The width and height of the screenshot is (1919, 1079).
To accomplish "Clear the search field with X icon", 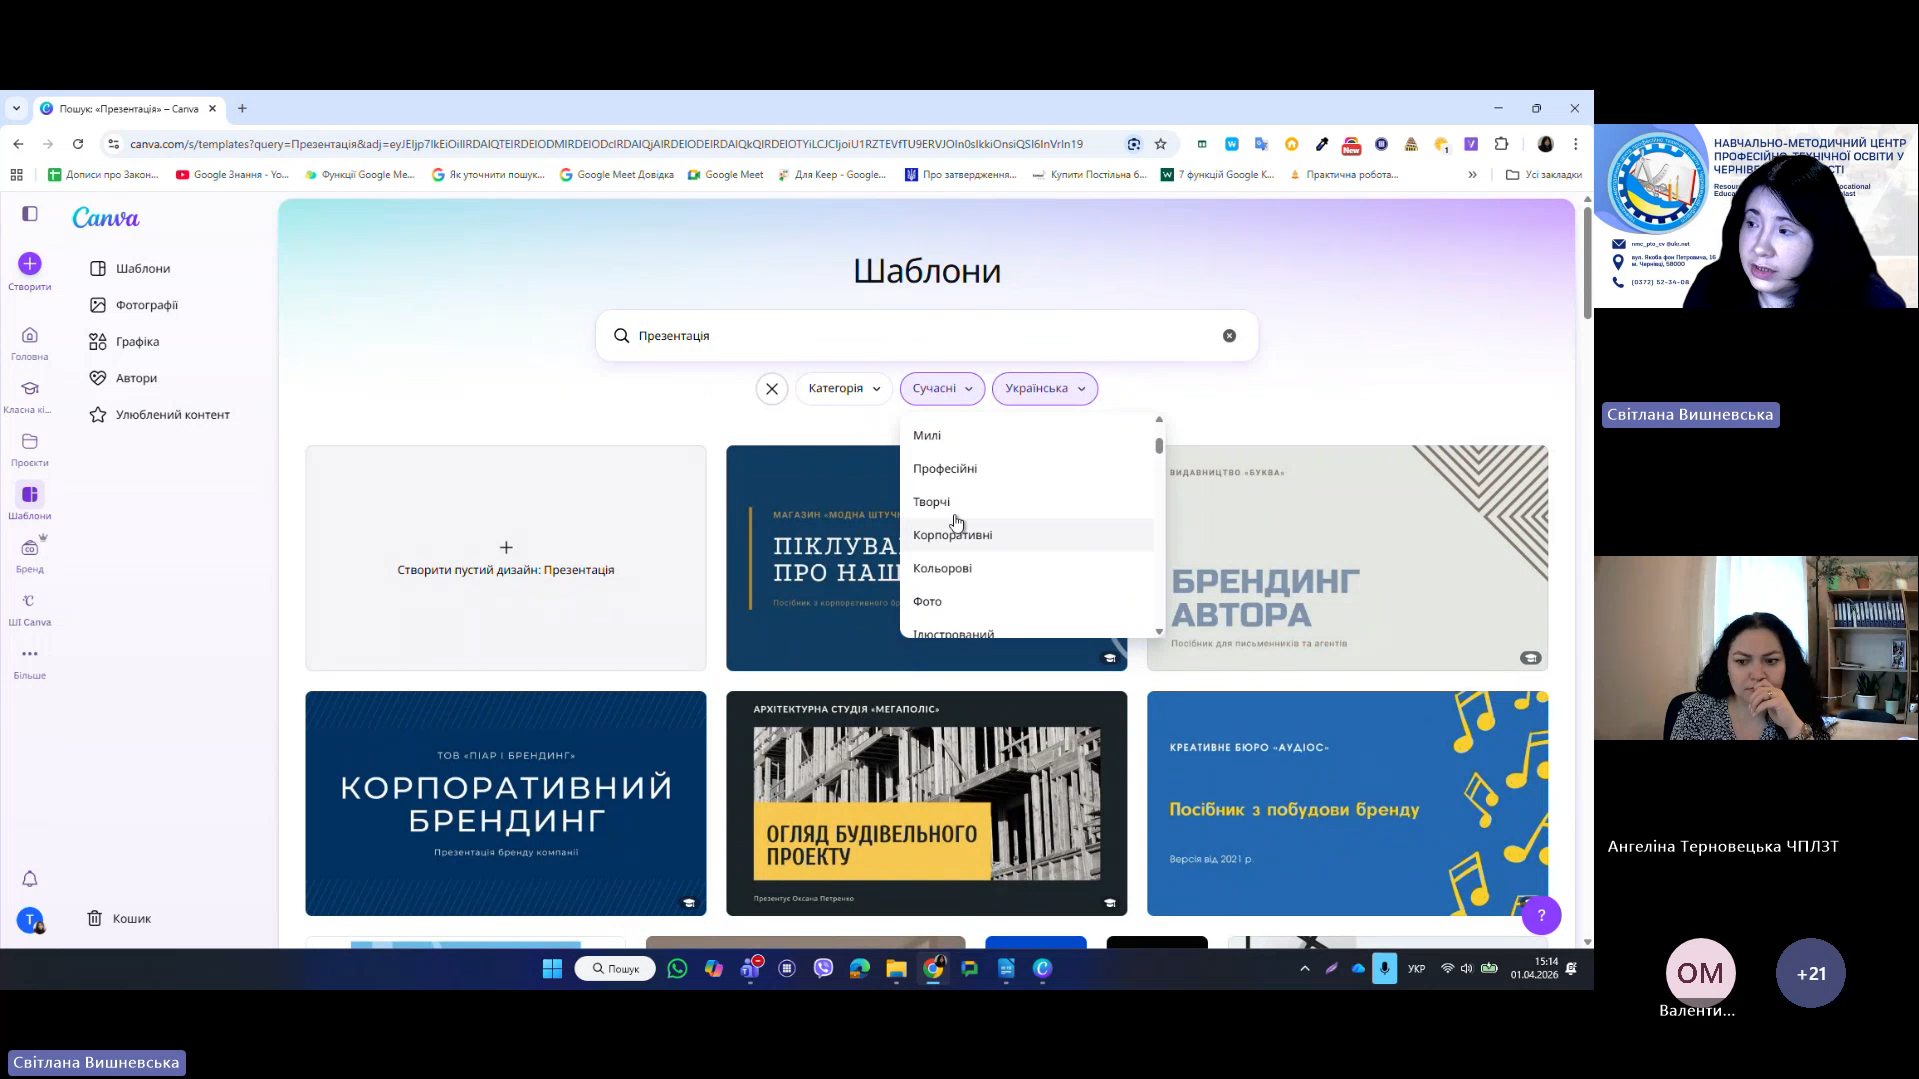I will click(1229, 336).
